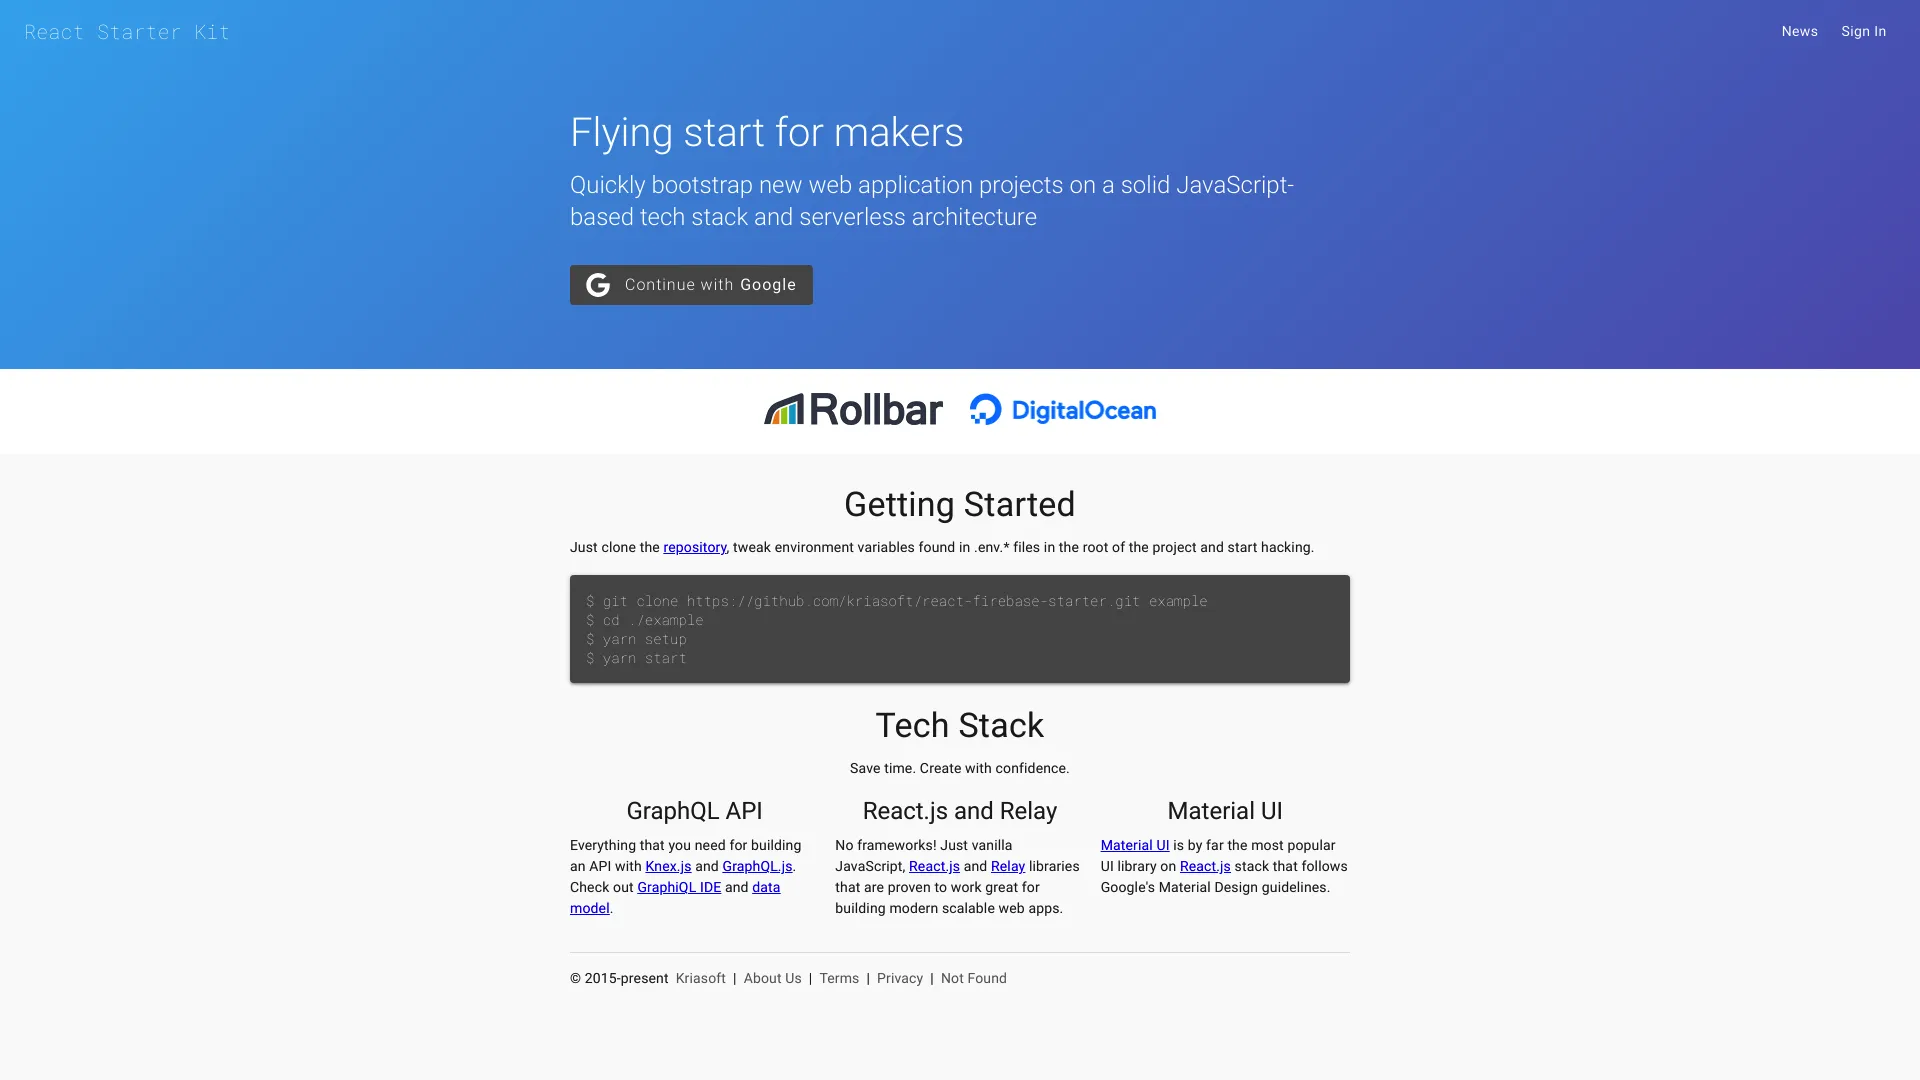Click the React.js link in Relay section
Viewport: 1920px width, 1080px height.
(932, 865)
